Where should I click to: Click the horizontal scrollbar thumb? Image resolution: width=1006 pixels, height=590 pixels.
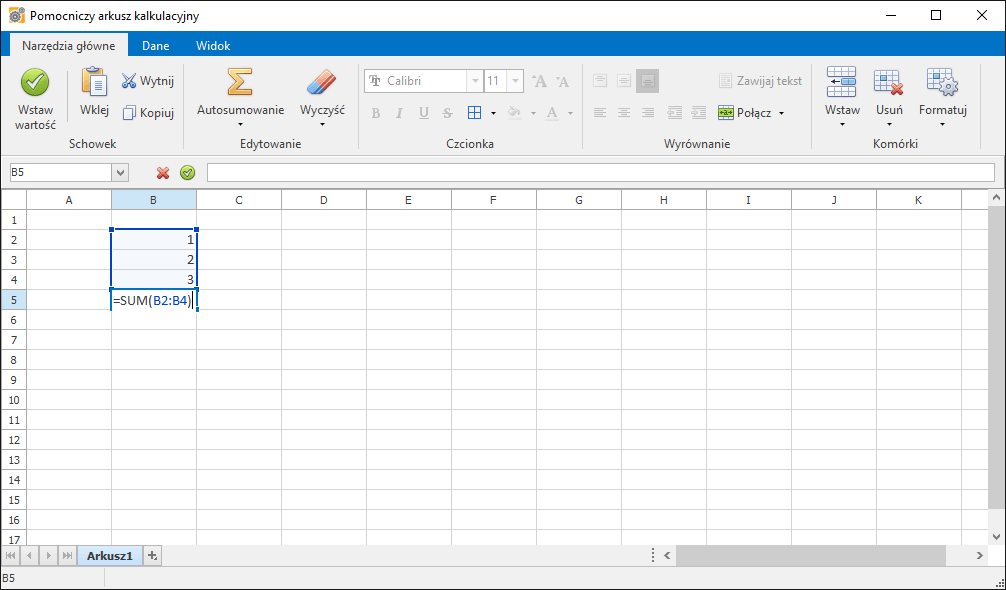pos(810,555)
